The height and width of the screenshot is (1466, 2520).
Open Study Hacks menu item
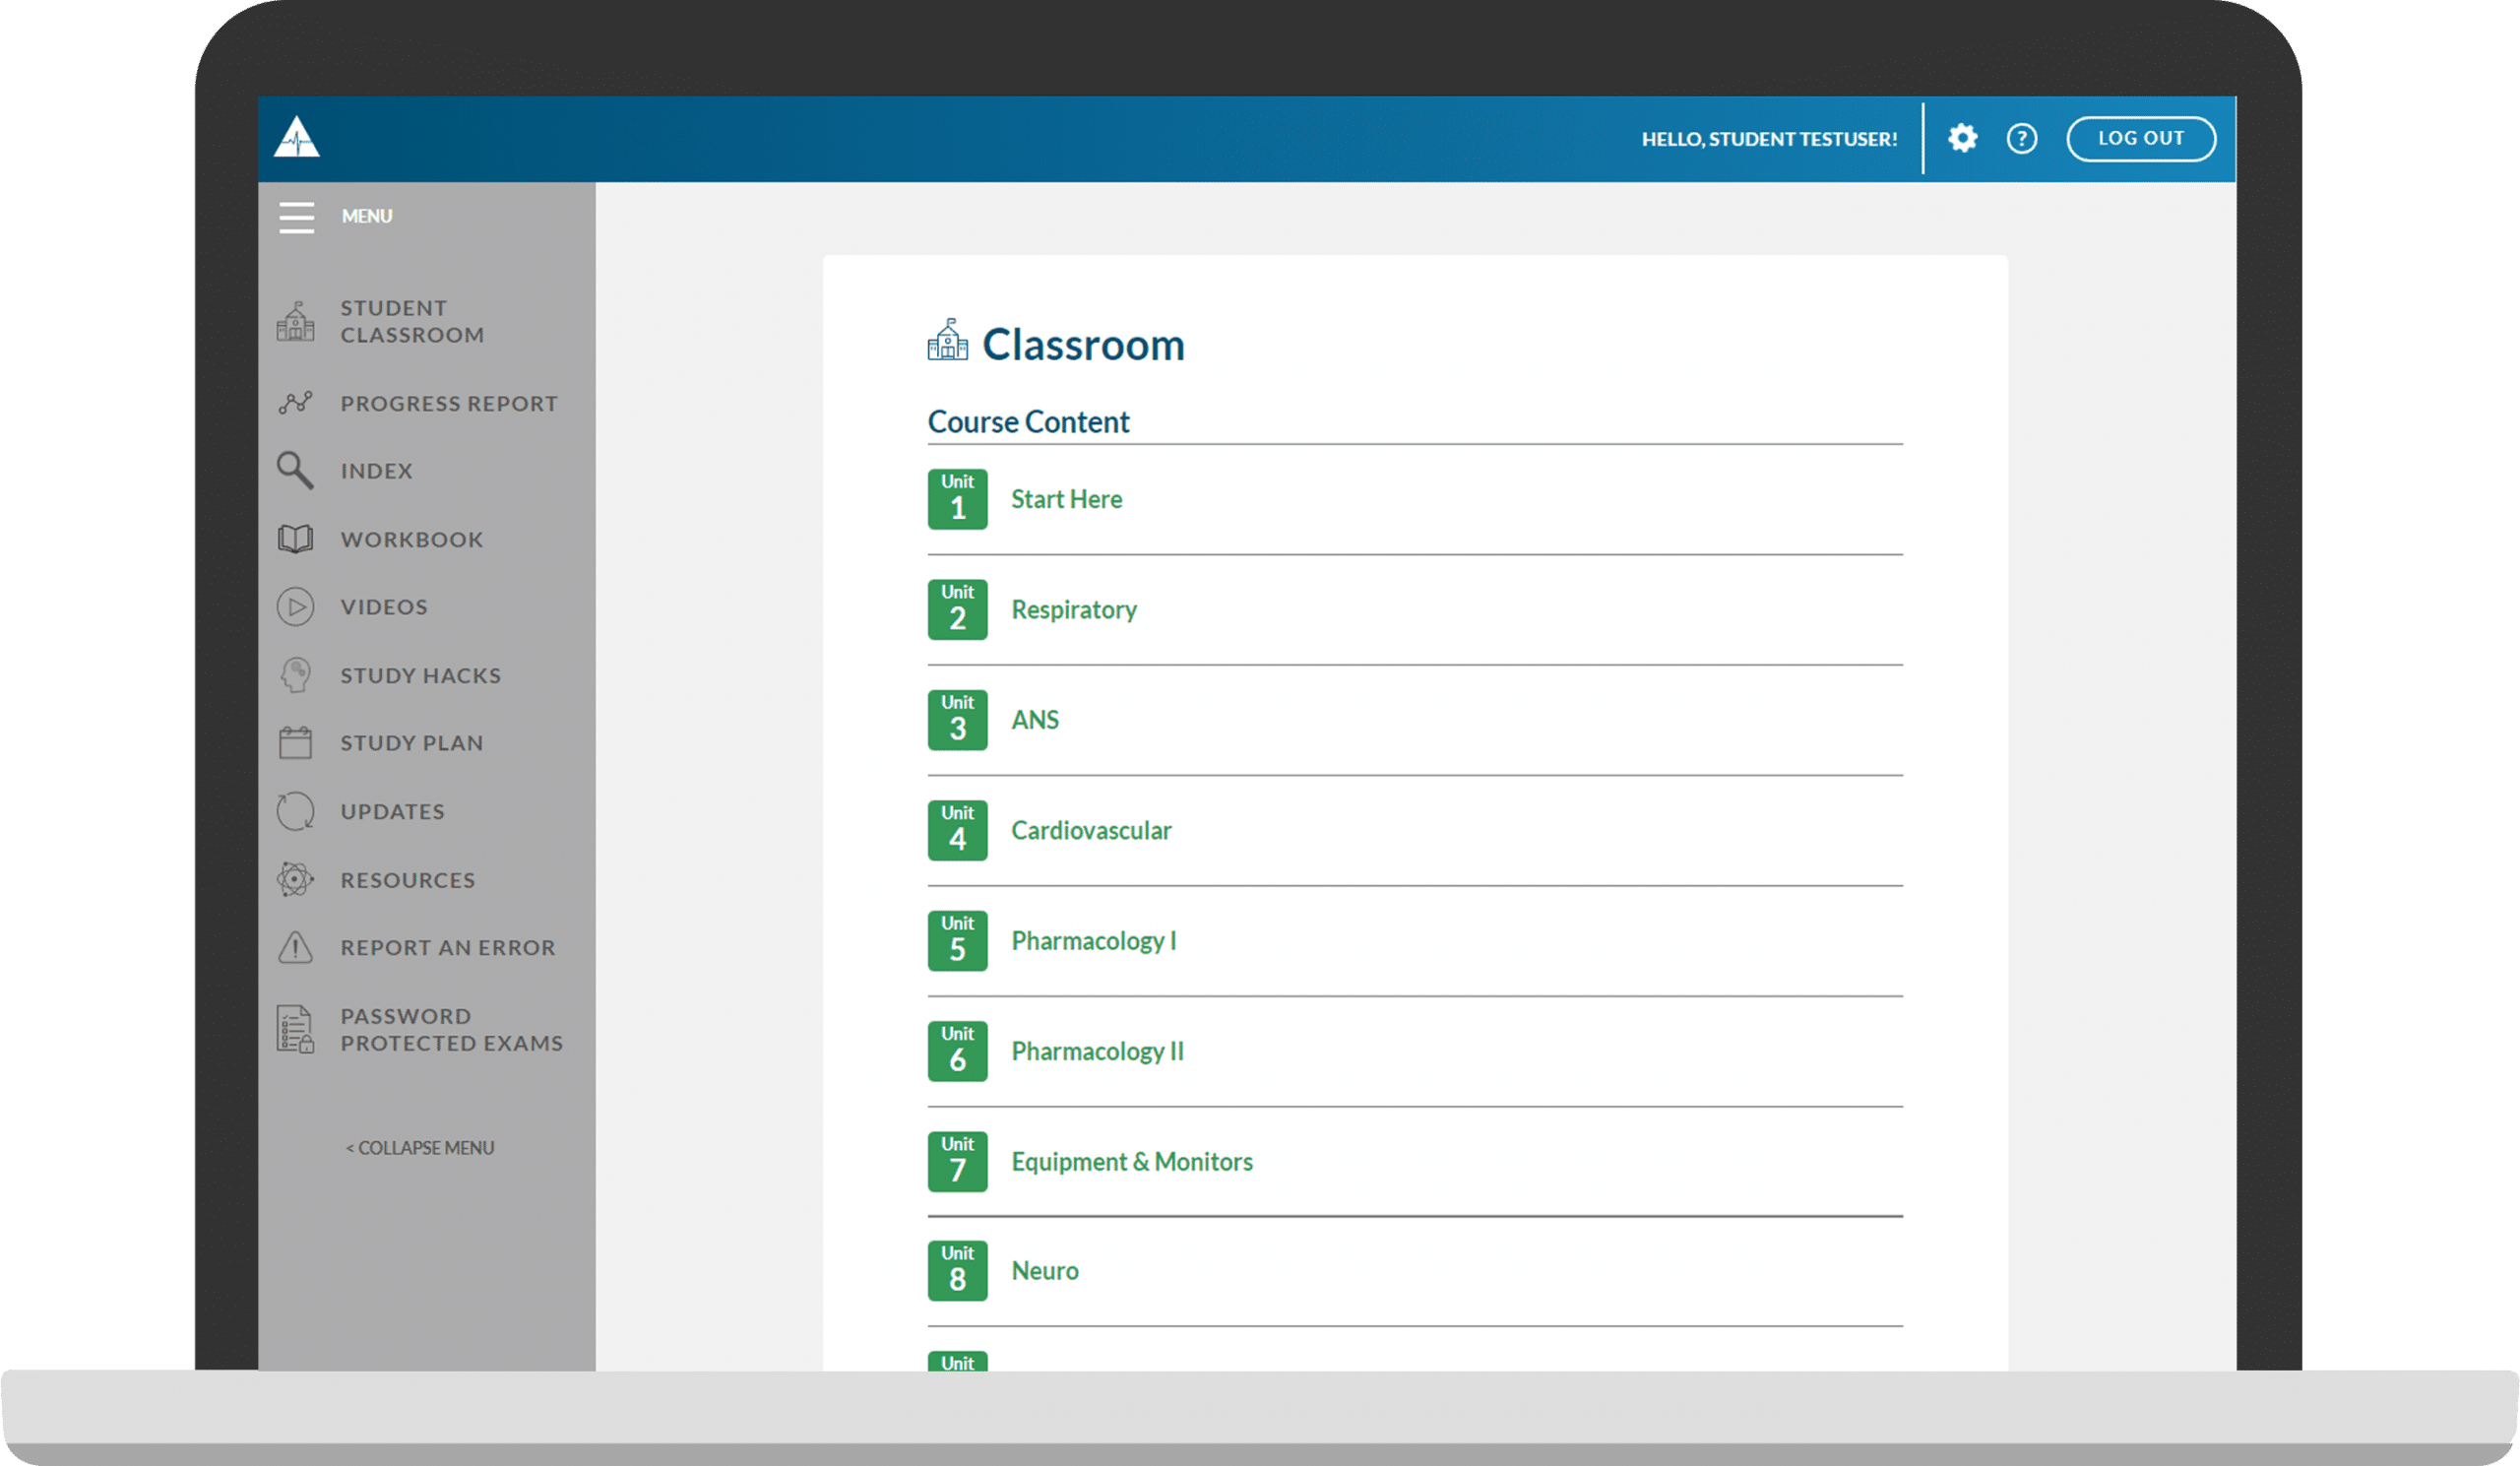coord(421,676)
